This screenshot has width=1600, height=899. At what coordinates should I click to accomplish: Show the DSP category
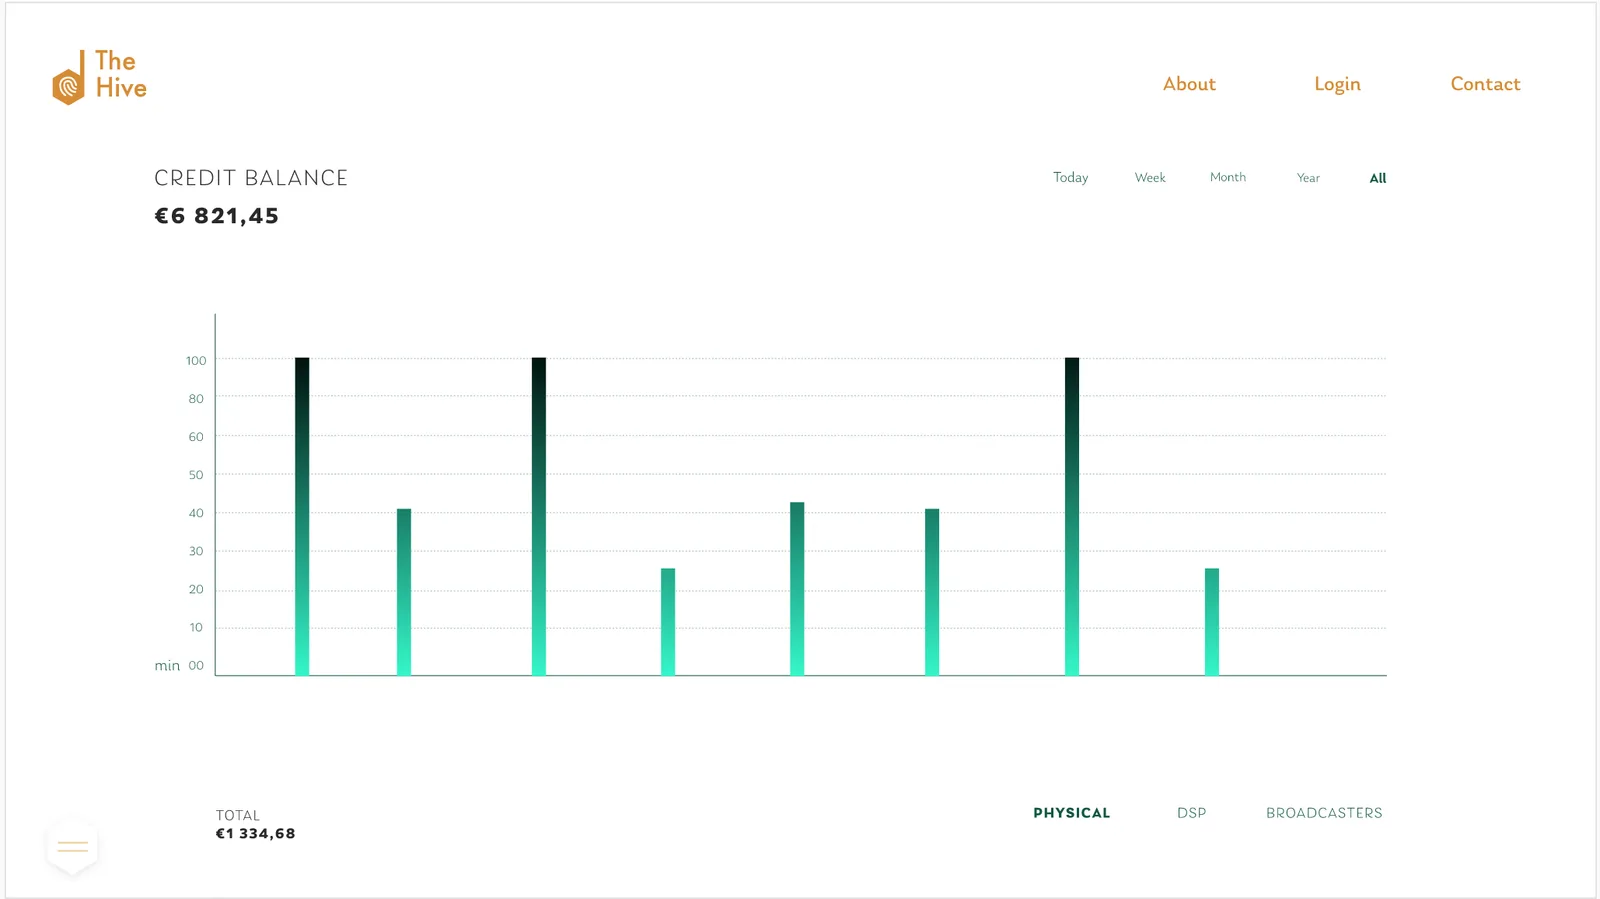[1191, 813]
